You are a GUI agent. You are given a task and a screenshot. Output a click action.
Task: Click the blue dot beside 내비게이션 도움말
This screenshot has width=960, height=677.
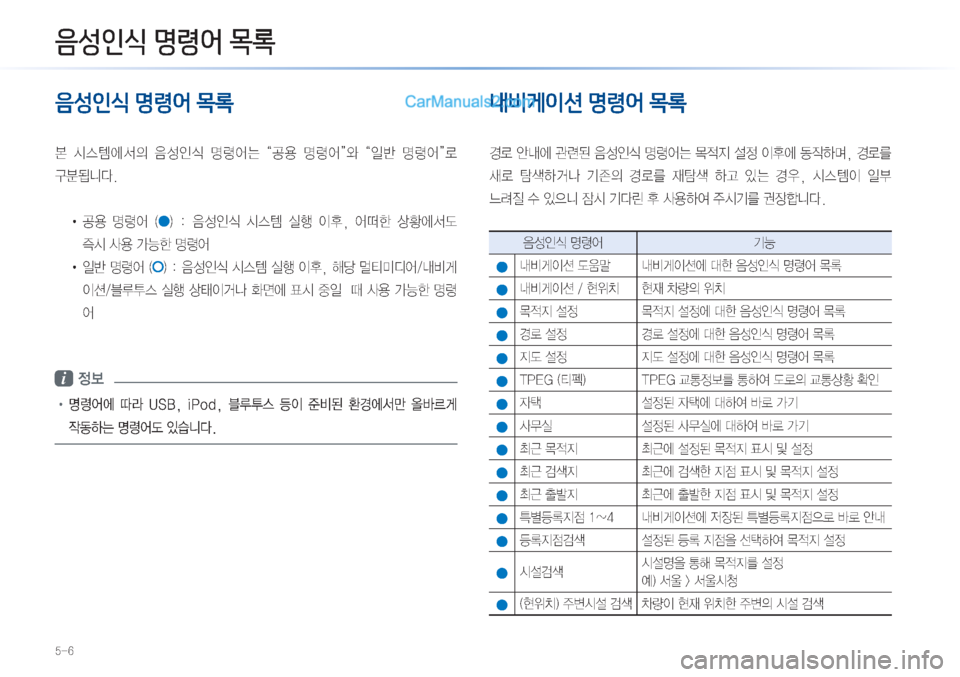click(x=502, y=267)
